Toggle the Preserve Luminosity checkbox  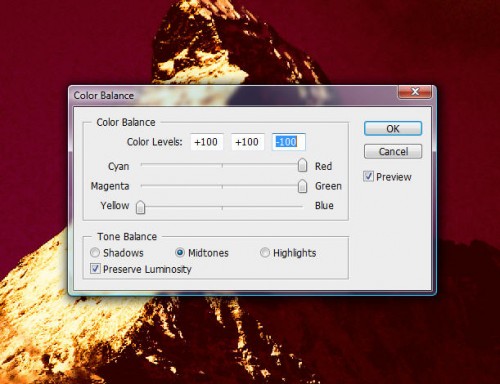tap(95, 269)
